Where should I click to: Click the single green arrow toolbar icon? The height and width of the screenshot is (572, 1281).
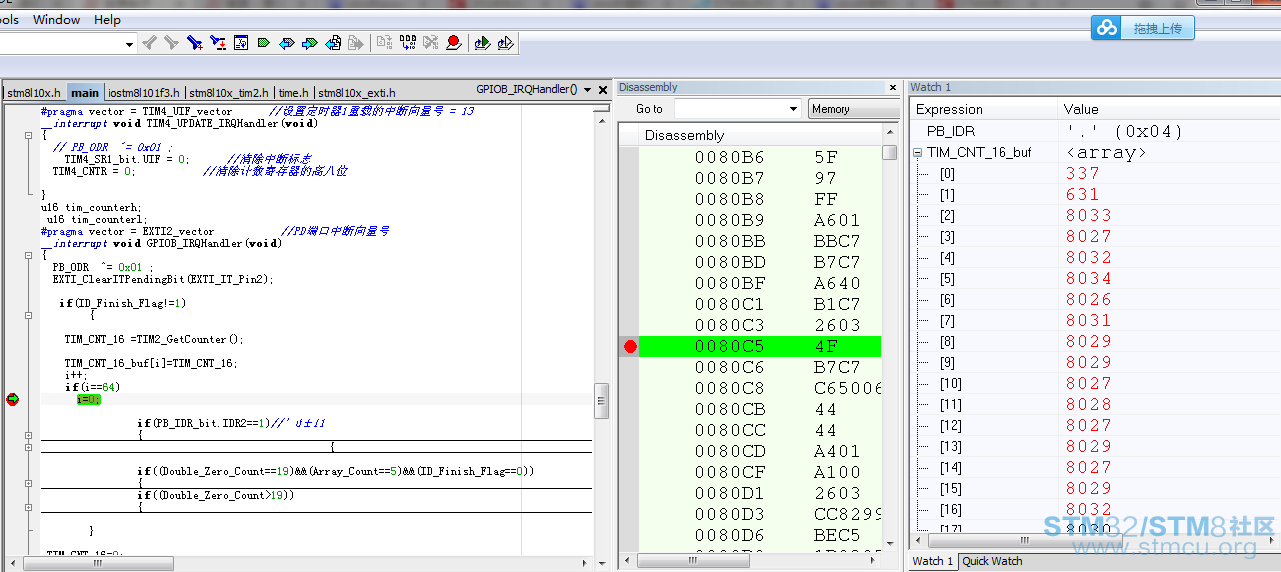point(264,43)
